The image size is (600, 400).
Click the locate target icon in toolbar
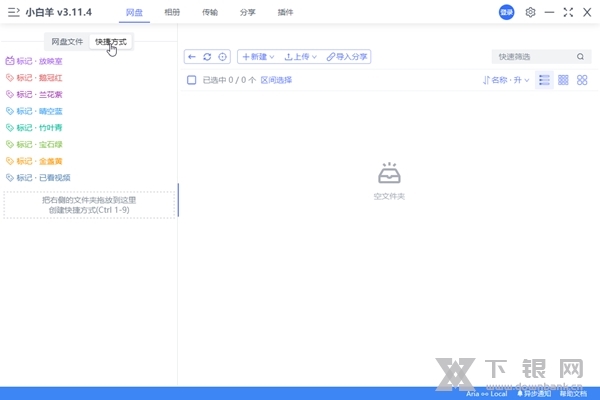222,57
